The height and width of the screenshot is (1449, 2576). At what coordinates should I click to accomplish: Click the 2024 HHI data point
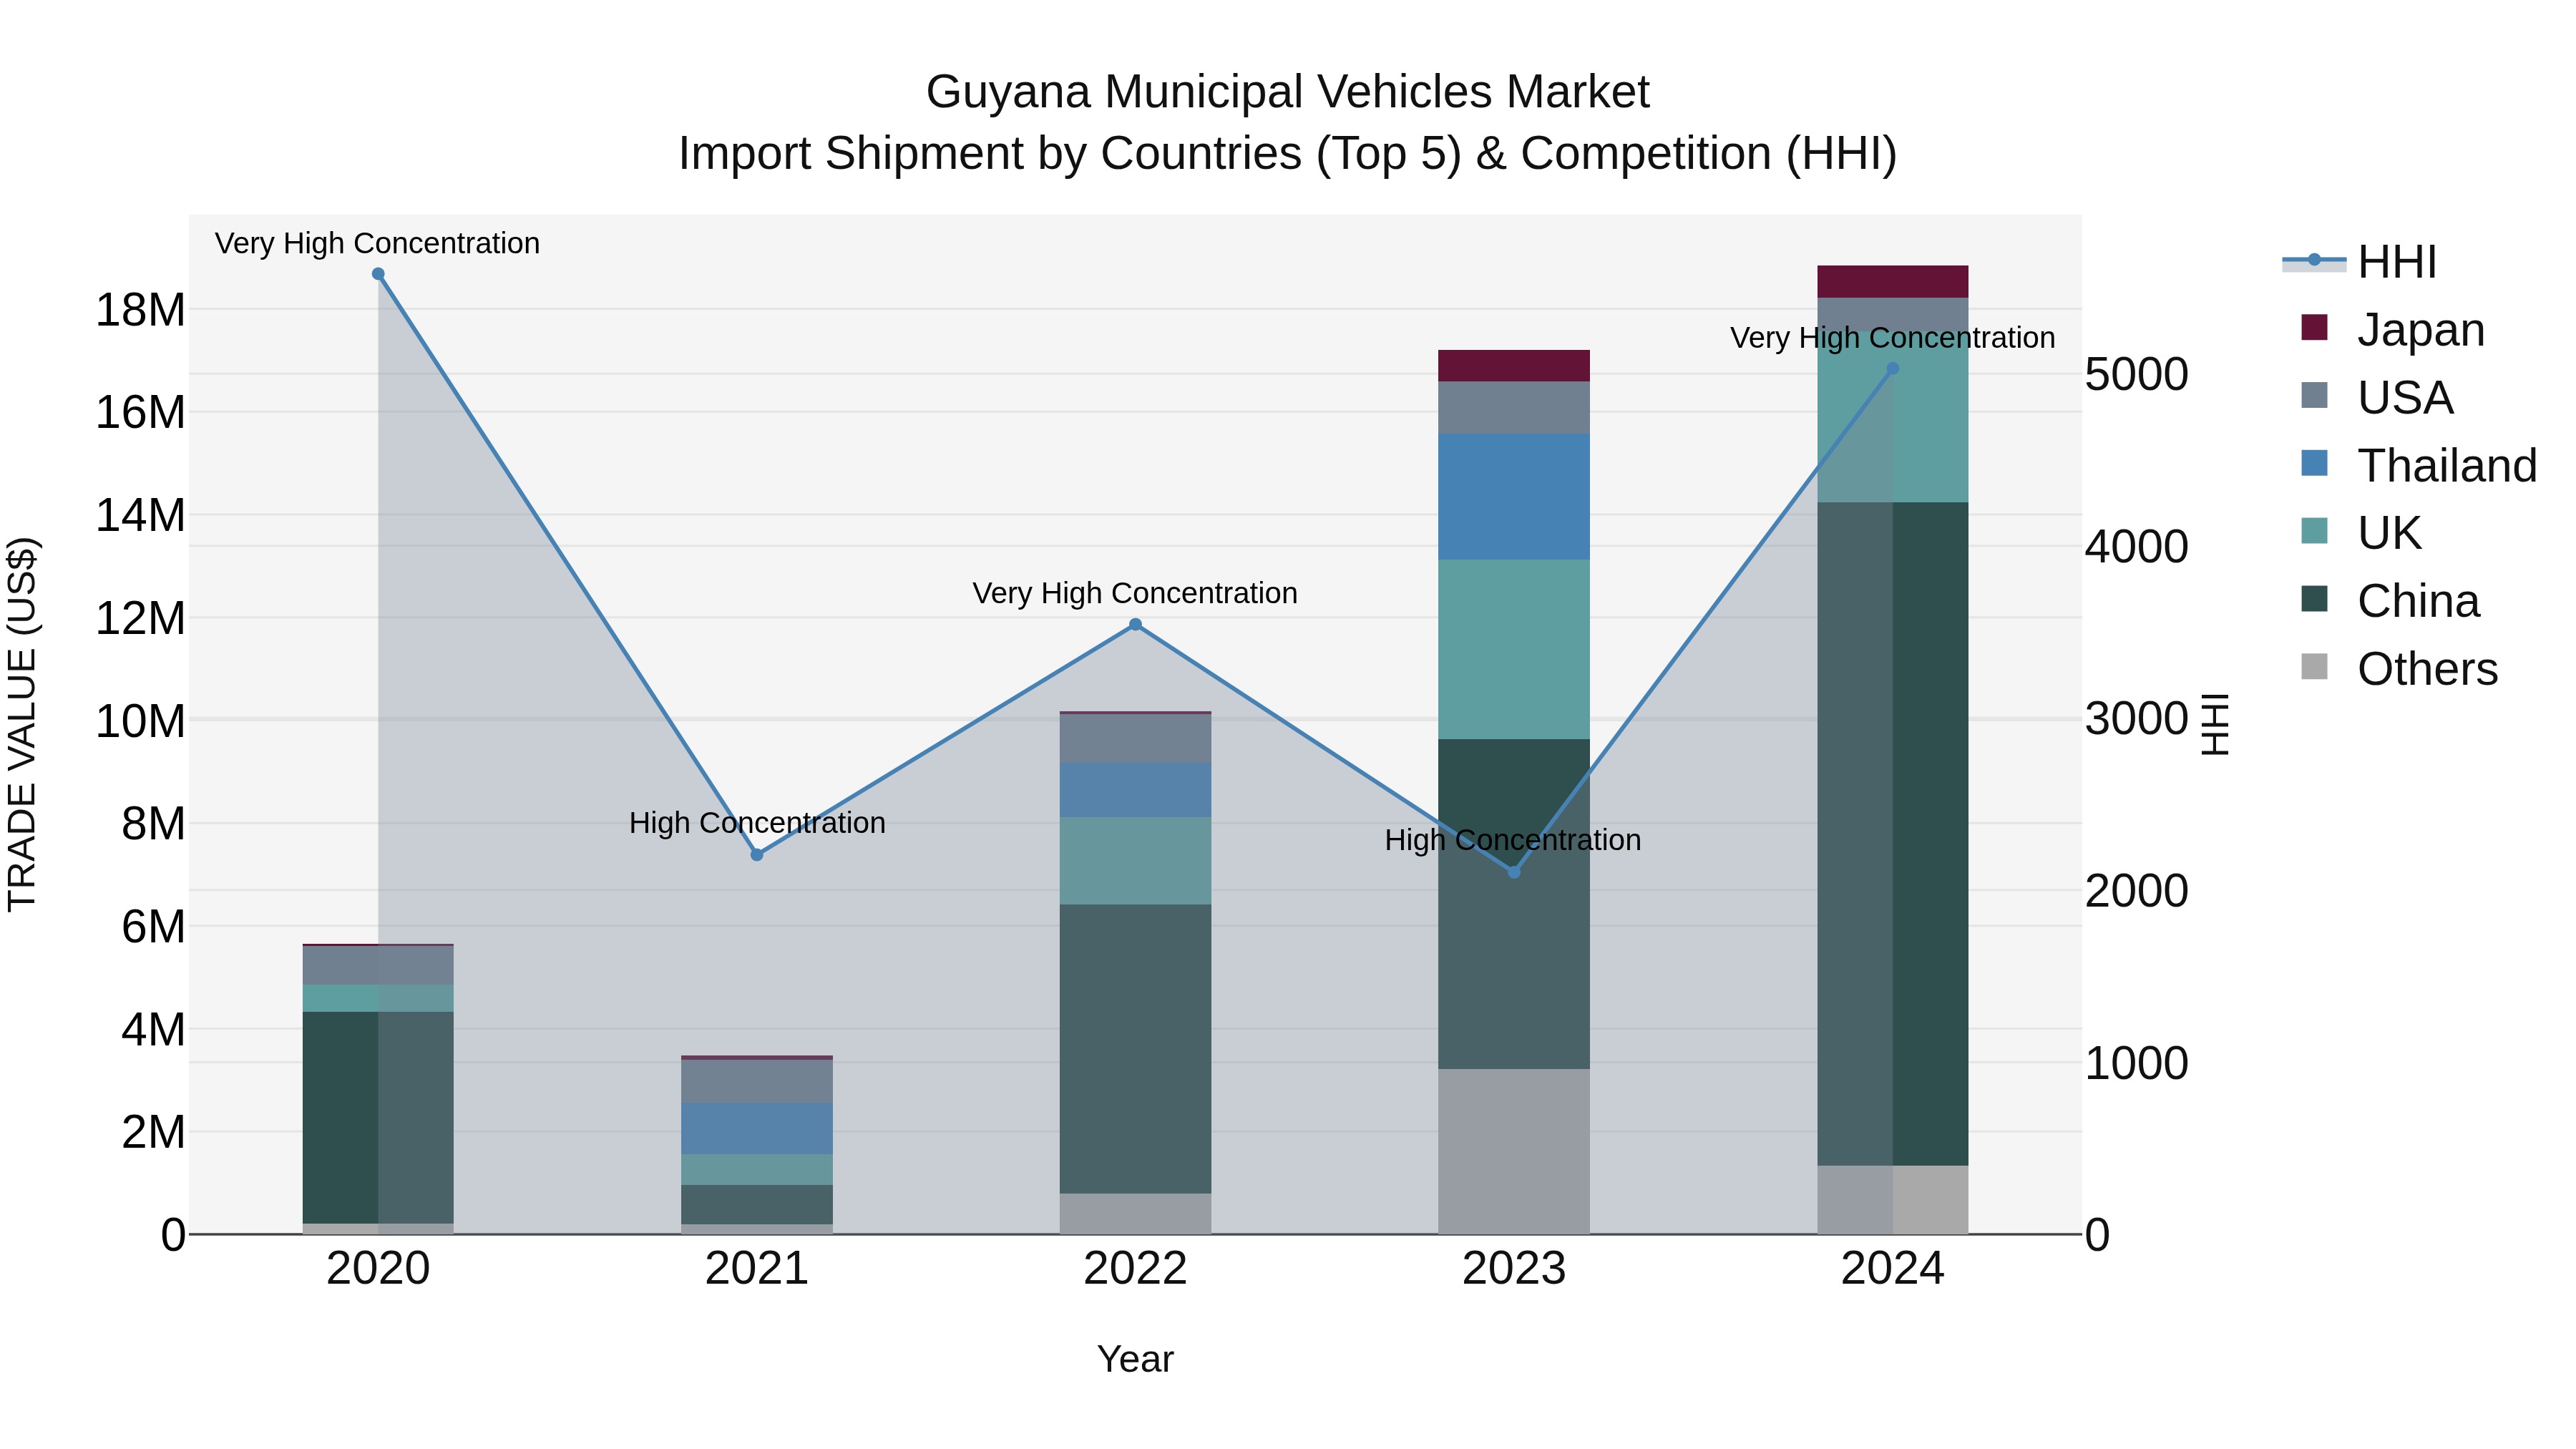click(x=1892, y=369)
